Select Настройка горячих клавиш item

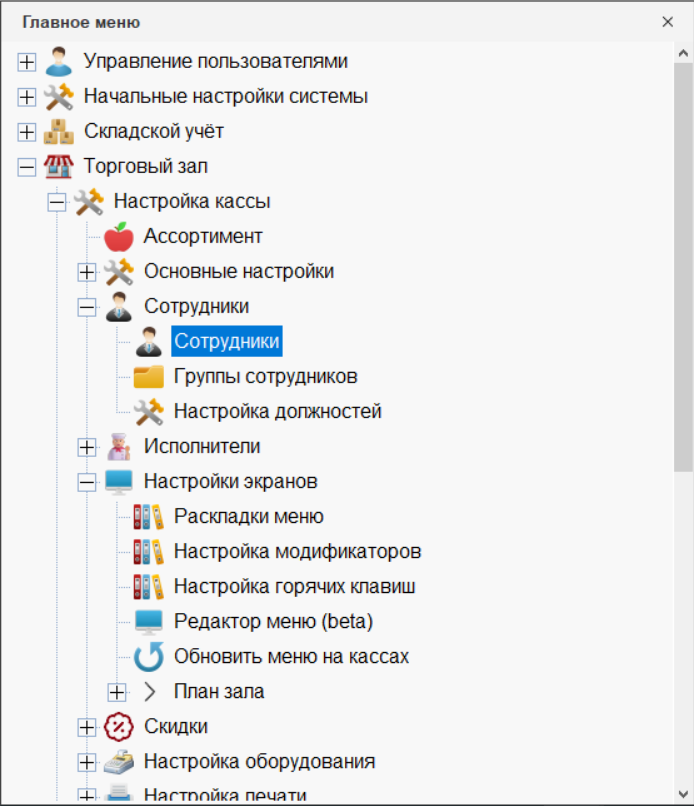point(294,587)
